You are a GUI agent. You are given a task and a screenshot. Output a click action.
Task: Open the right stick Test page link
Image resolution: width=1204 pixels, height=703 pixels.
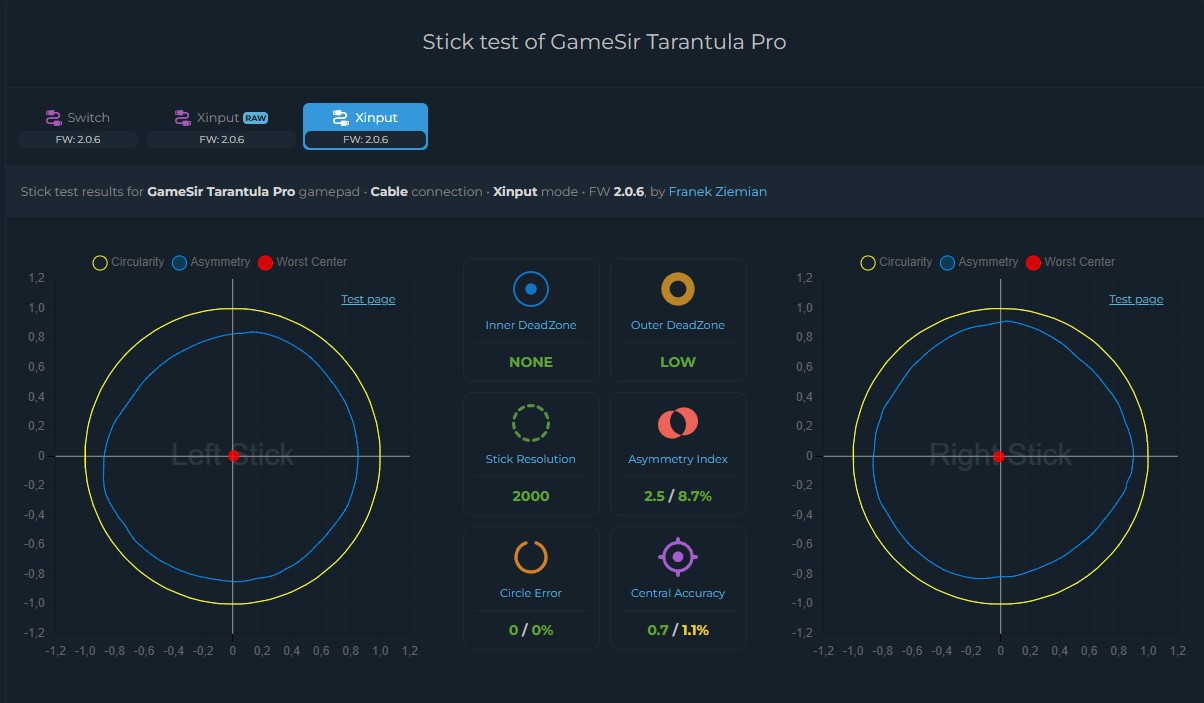coord(1136,299)
